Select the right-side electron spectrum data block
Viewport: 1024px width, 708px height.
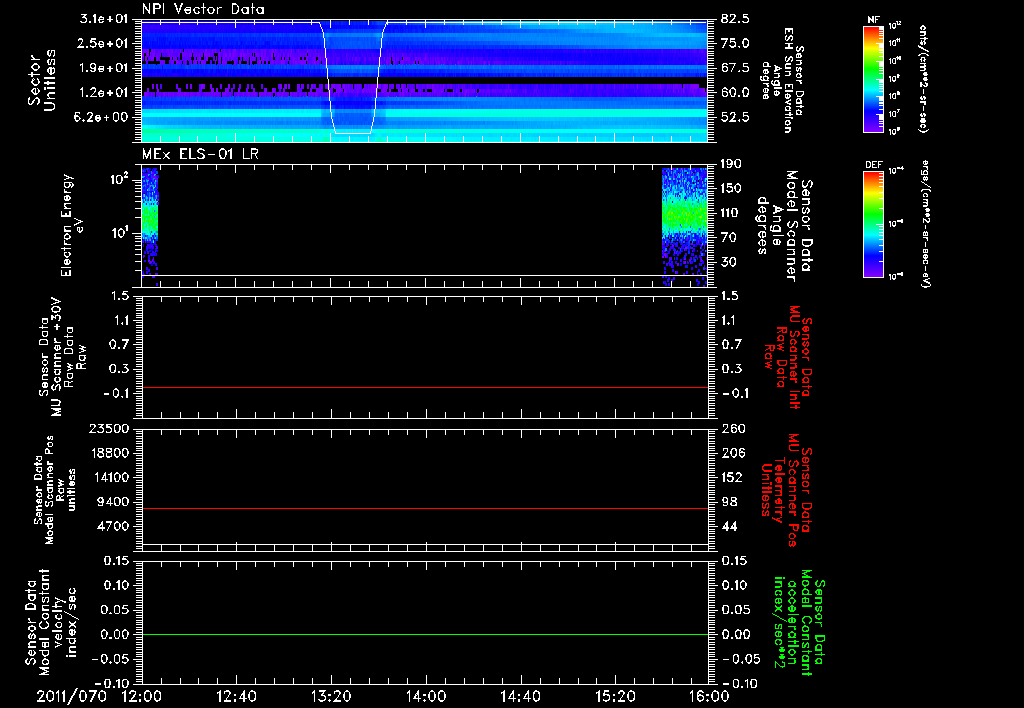[685, 220]
